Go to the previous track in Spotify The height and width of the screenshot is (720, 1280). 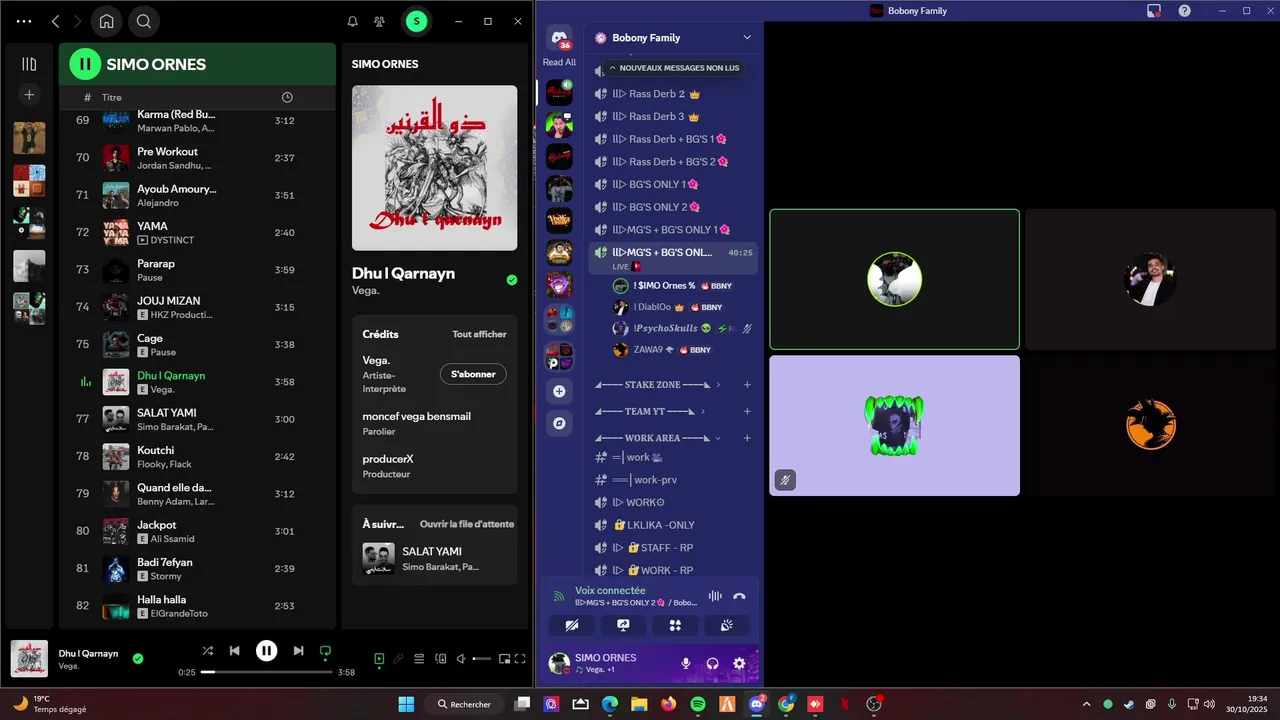[x=234, y=651]
